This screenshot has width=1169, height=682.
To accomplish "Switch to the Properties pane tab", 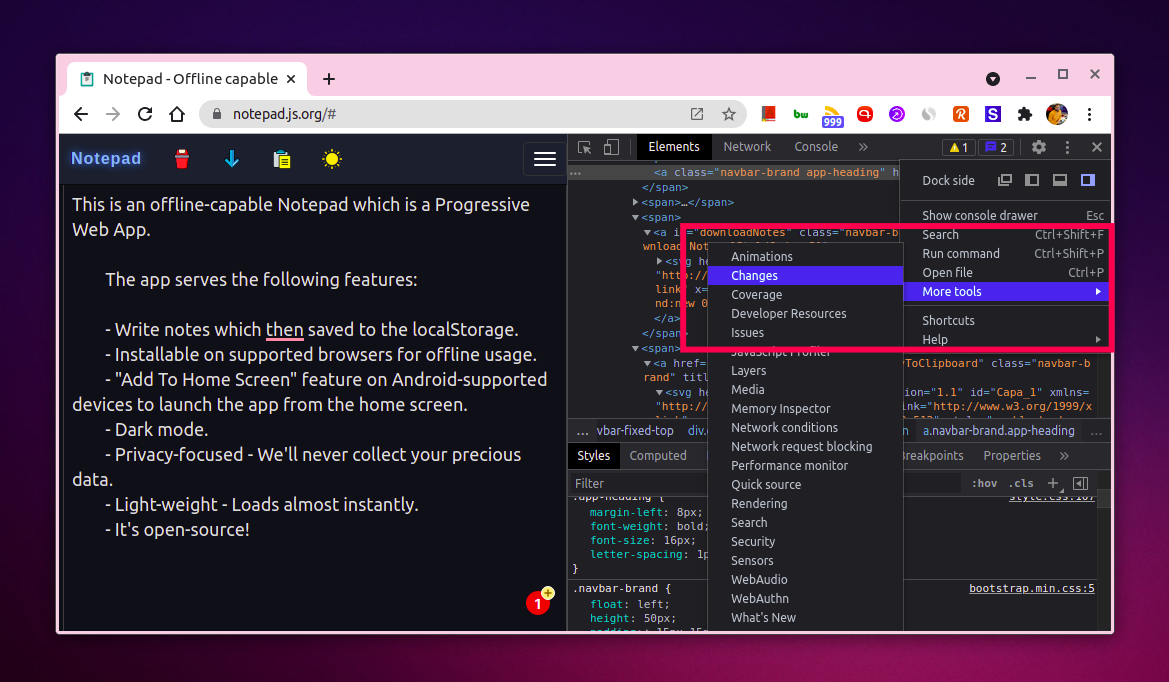I will click(x=1012, y=455).
